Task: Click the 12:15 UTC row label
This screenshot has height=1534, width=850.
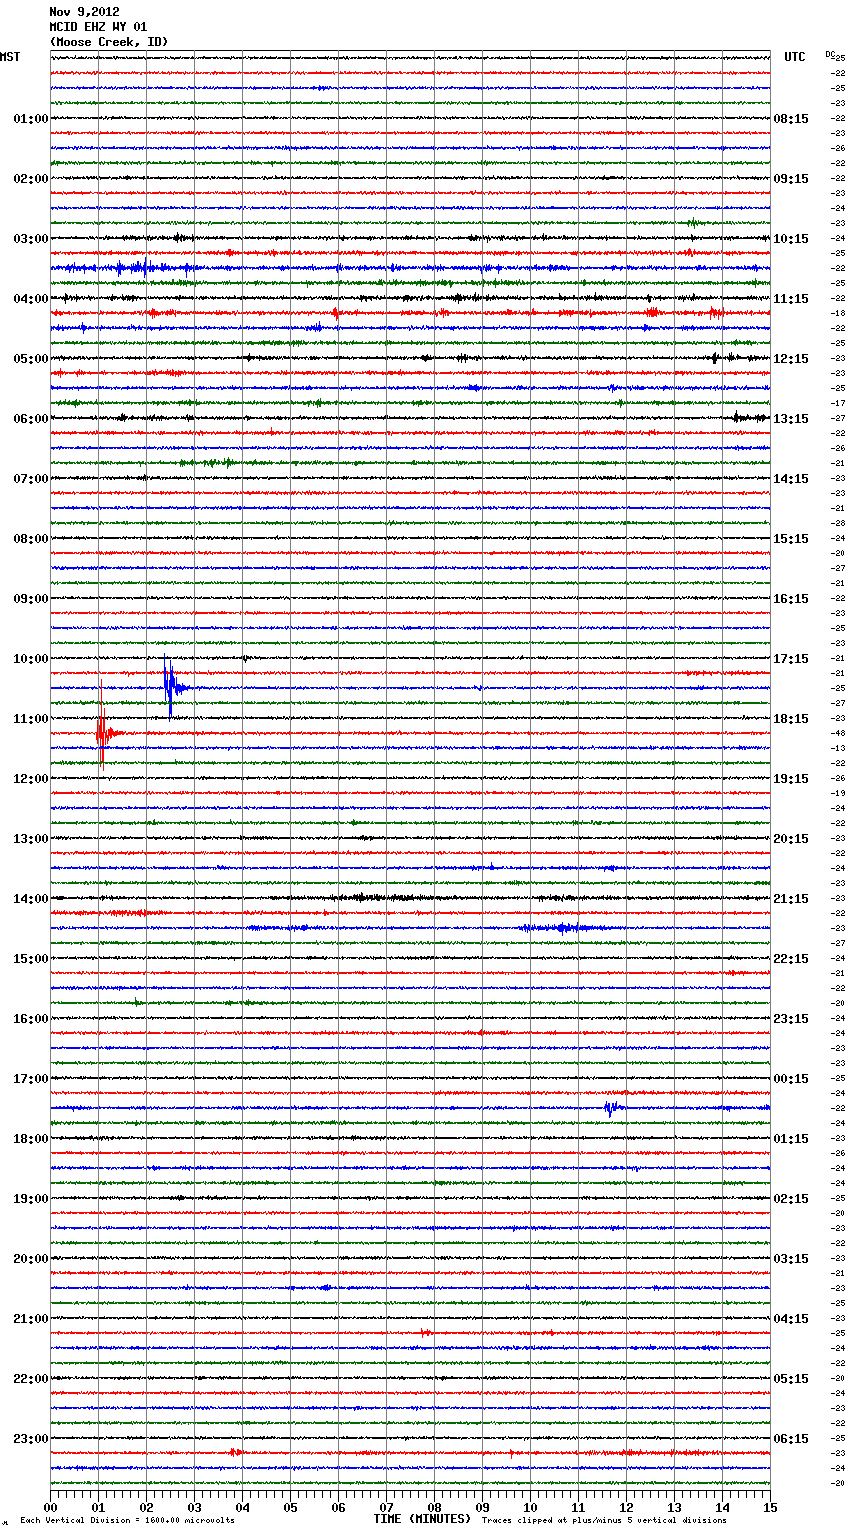Action: (791, 359)
